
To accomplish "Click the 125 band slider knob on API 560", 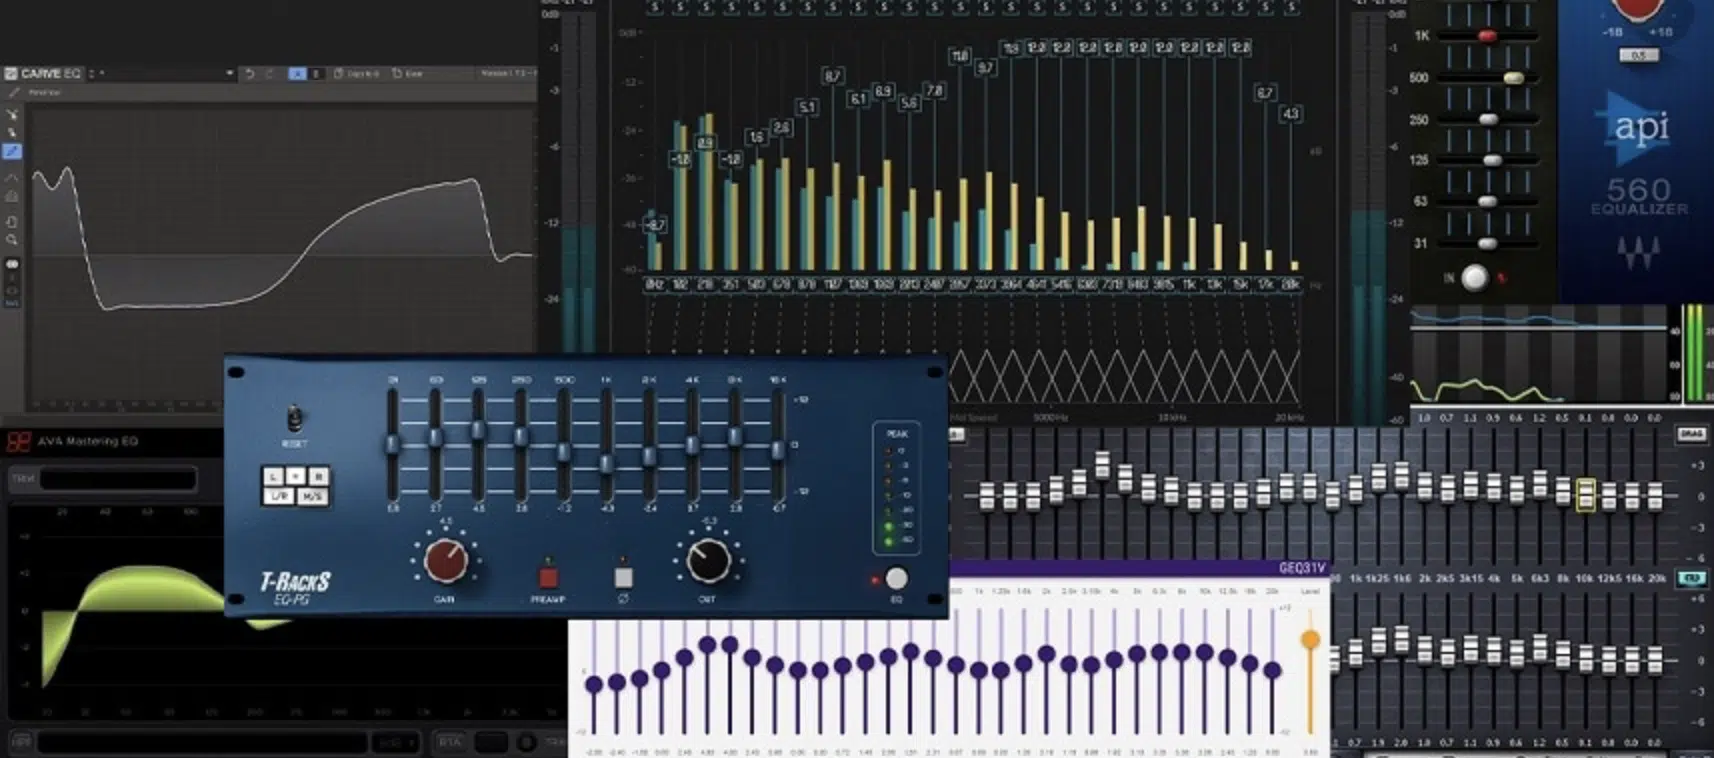I will (x=1493, y=160).
